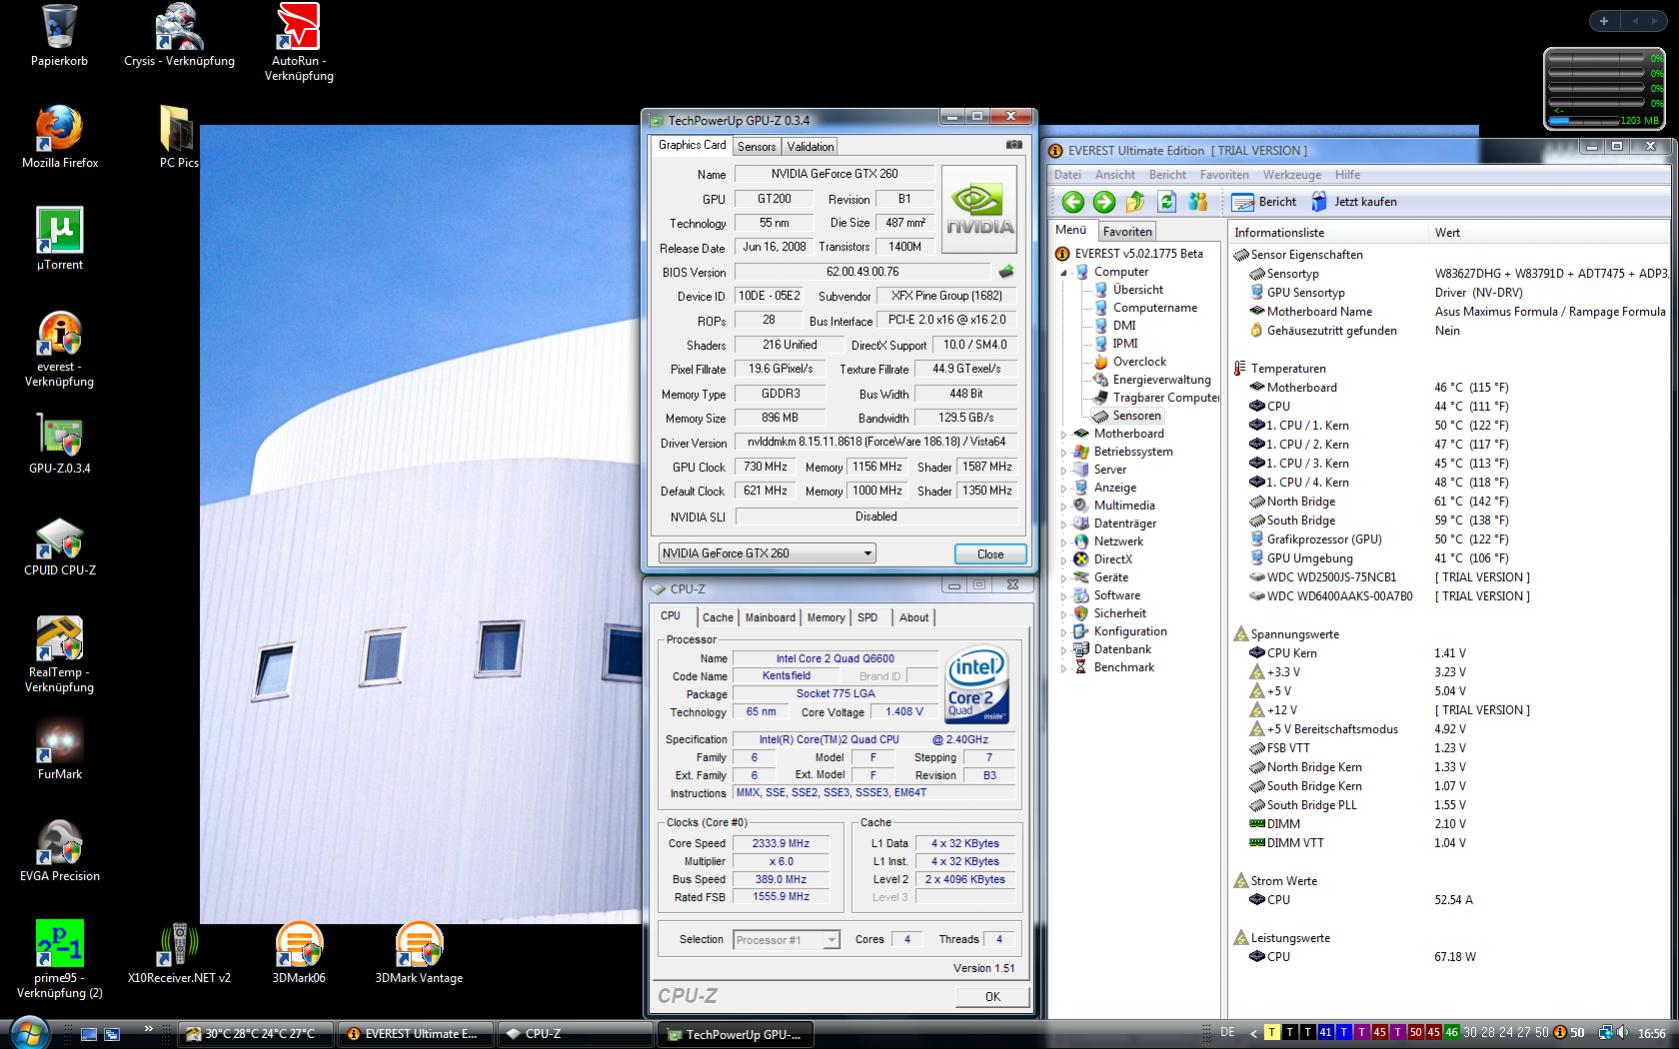Switch to the Sensors tab in GPU-Z
Viewport: 1679px width, 1049px height.
[756, 146]
